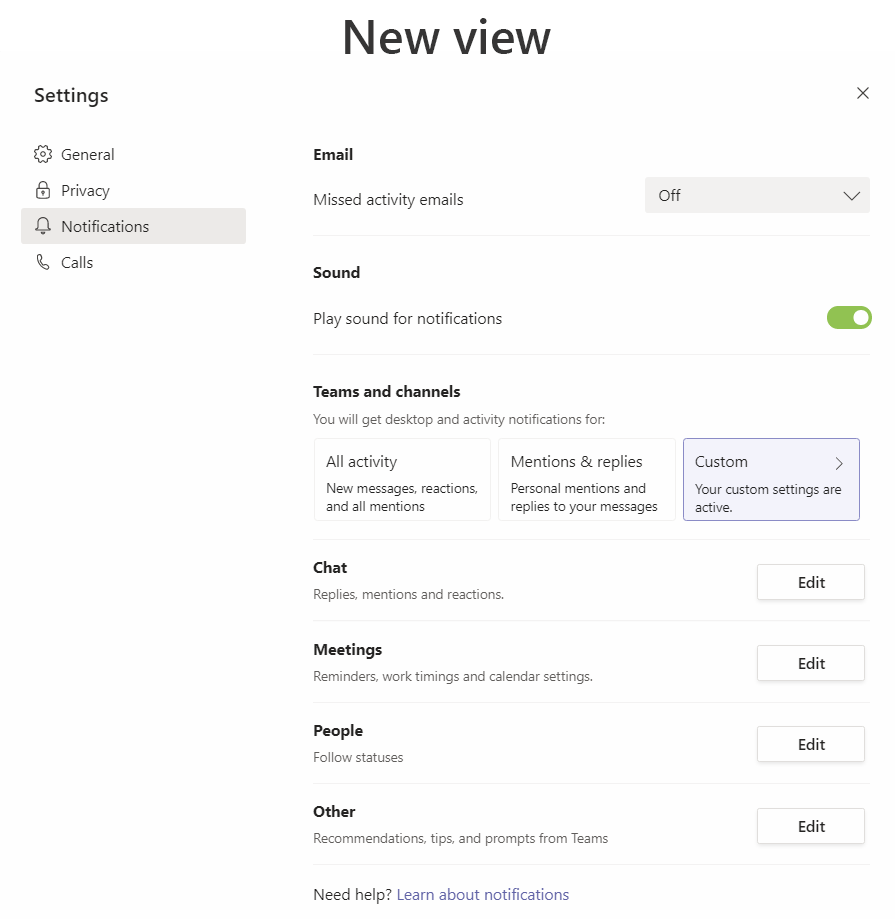Viewport: 895px width, 919px height.
Task: Click the chevron arrow on Custom card
Action: click(839, 463)
